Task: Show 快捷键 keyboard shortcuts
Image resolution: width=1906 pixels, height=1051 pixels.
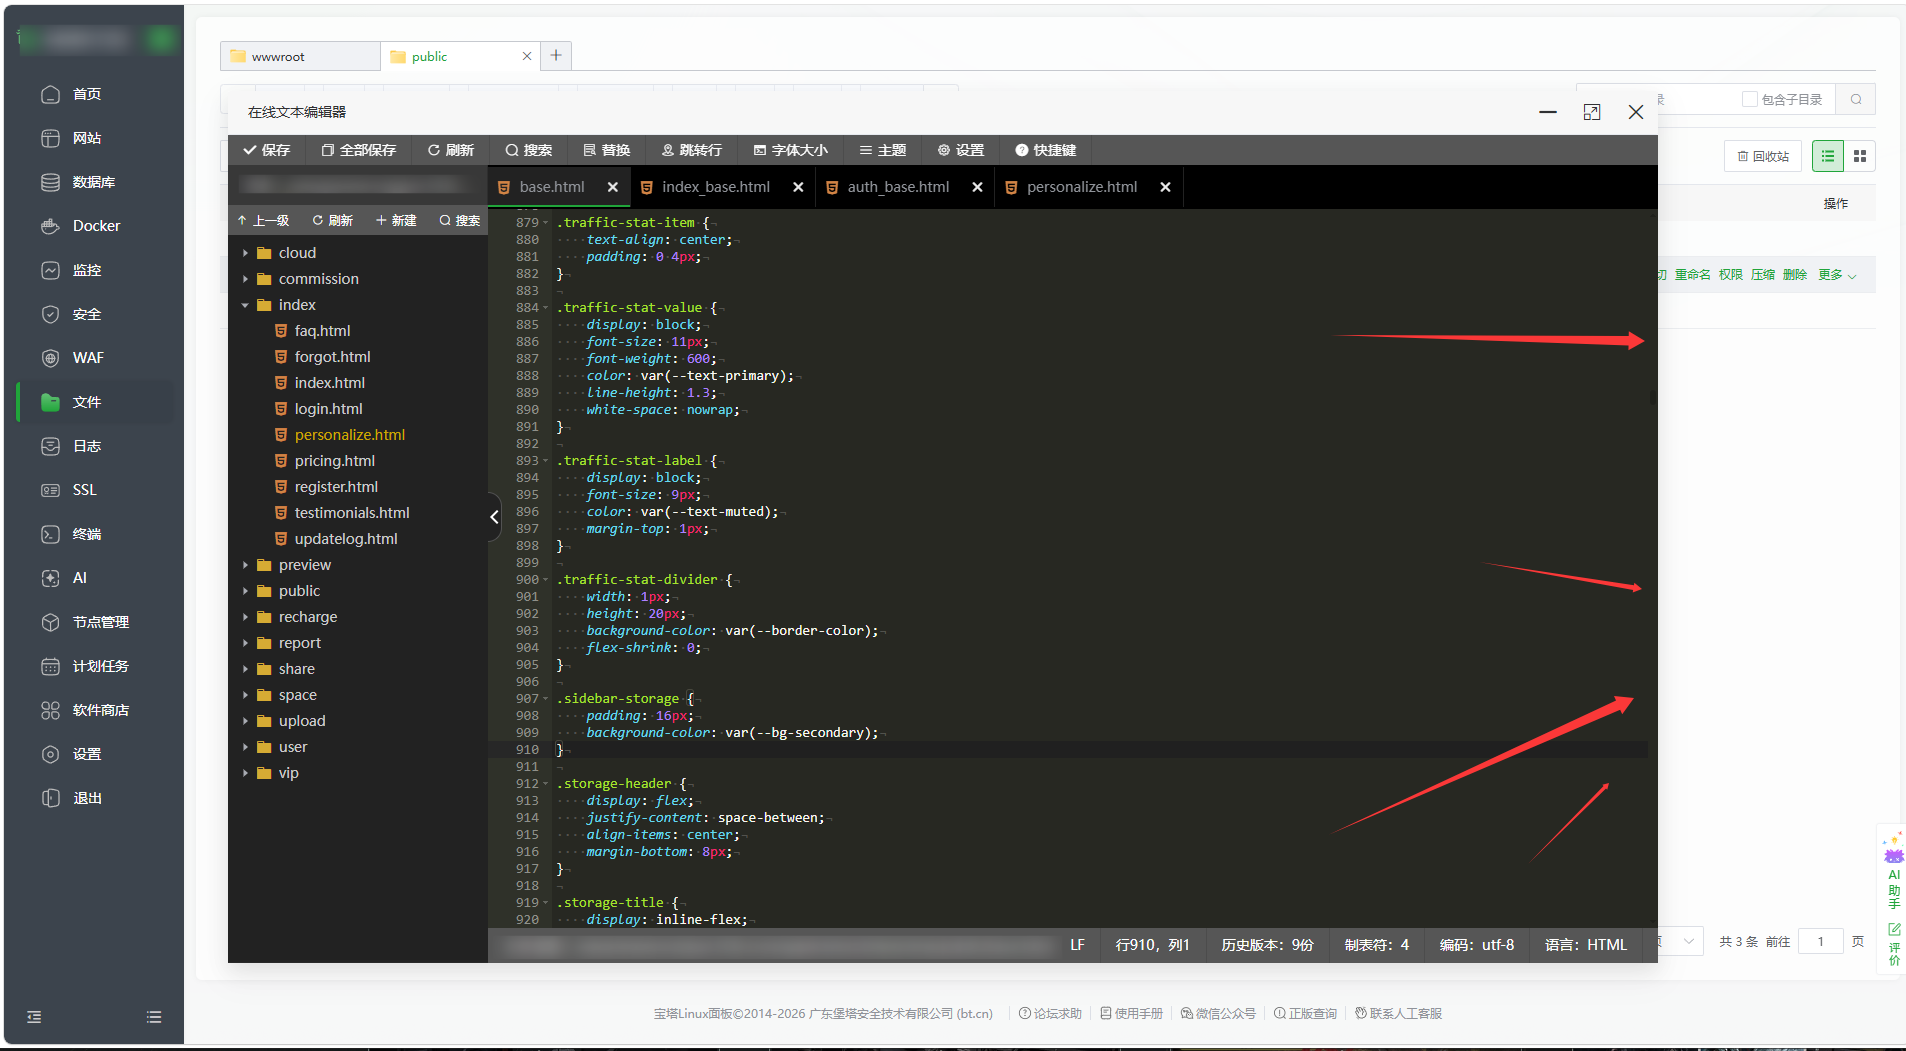Action: pos(1045,150)
